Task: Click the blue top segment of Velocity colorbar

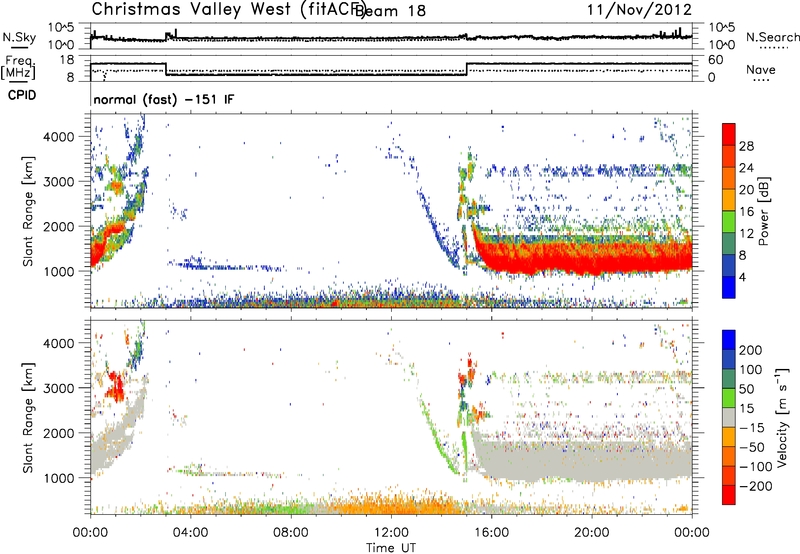Action: (x=729, y=340)
